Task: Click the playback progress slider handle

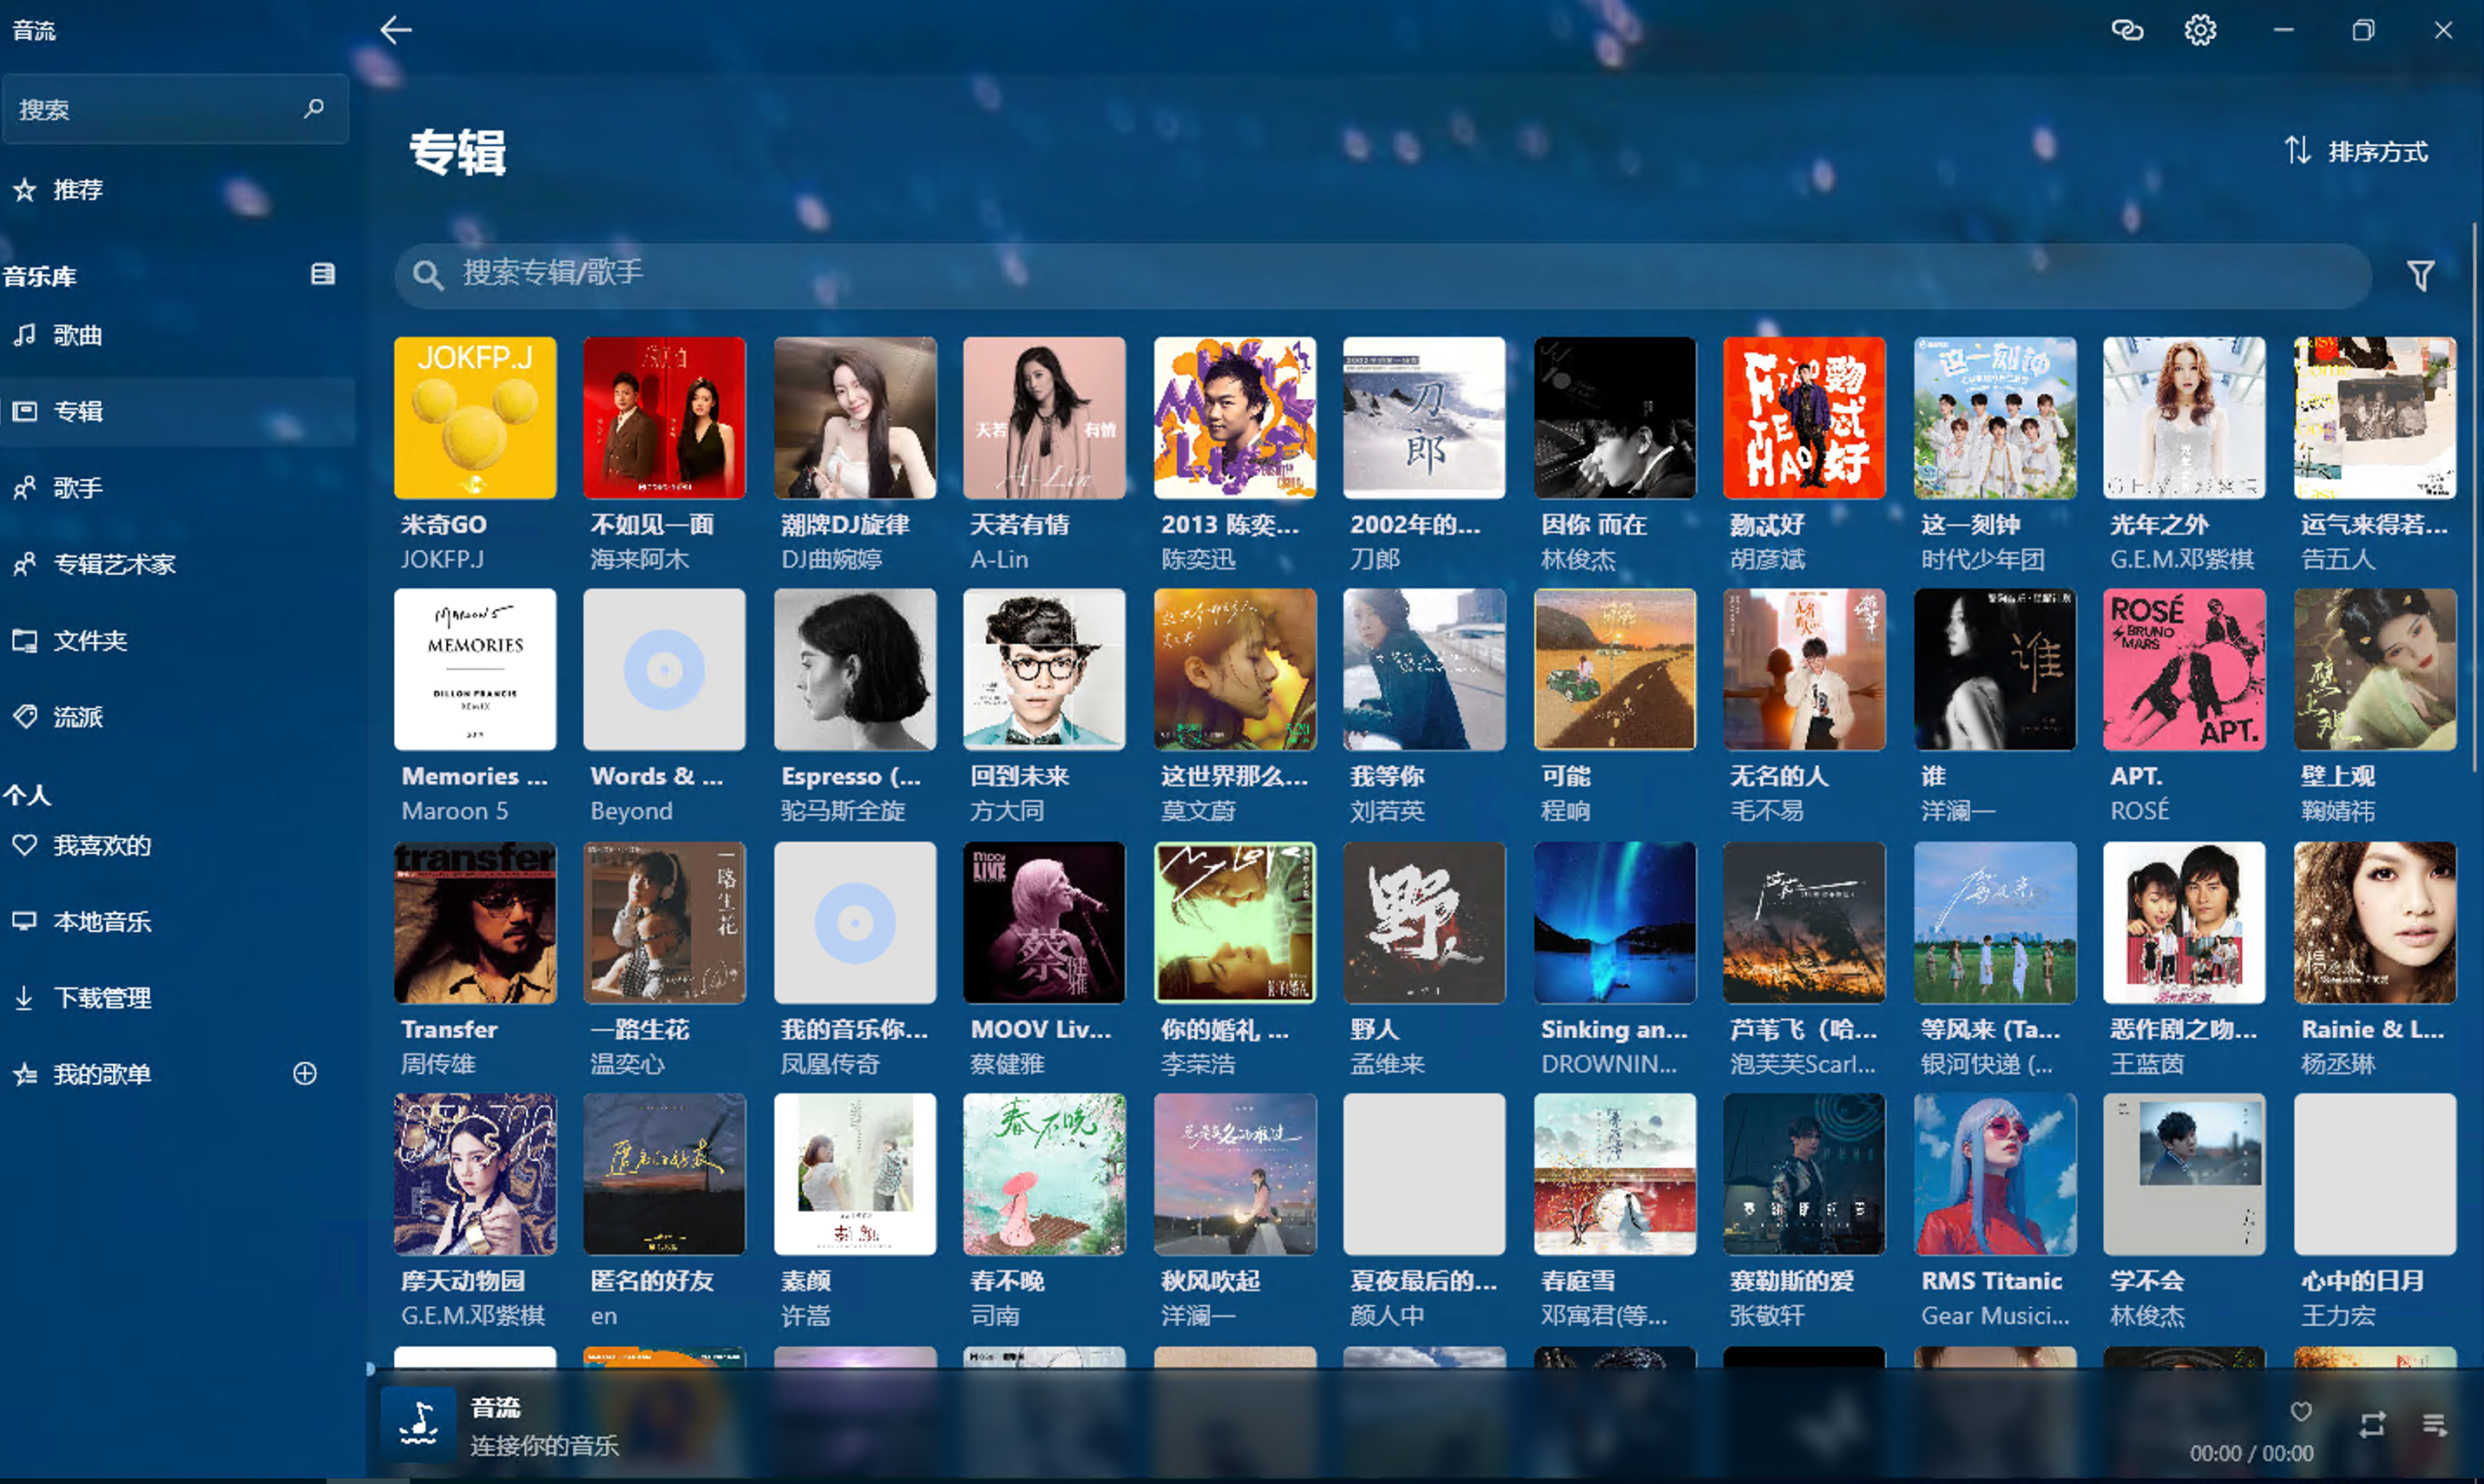Action: point(370,1369)
